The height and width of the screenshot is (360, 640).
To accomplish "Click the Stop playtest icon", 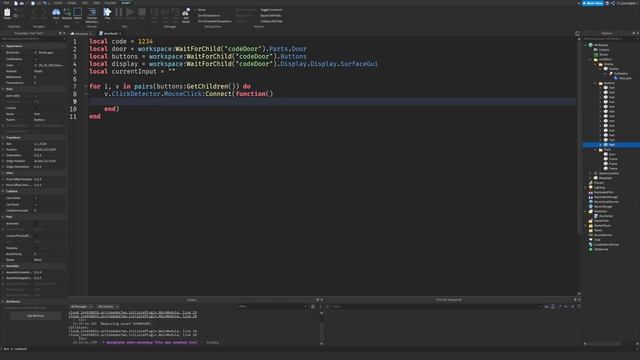I will pos(142,13).
